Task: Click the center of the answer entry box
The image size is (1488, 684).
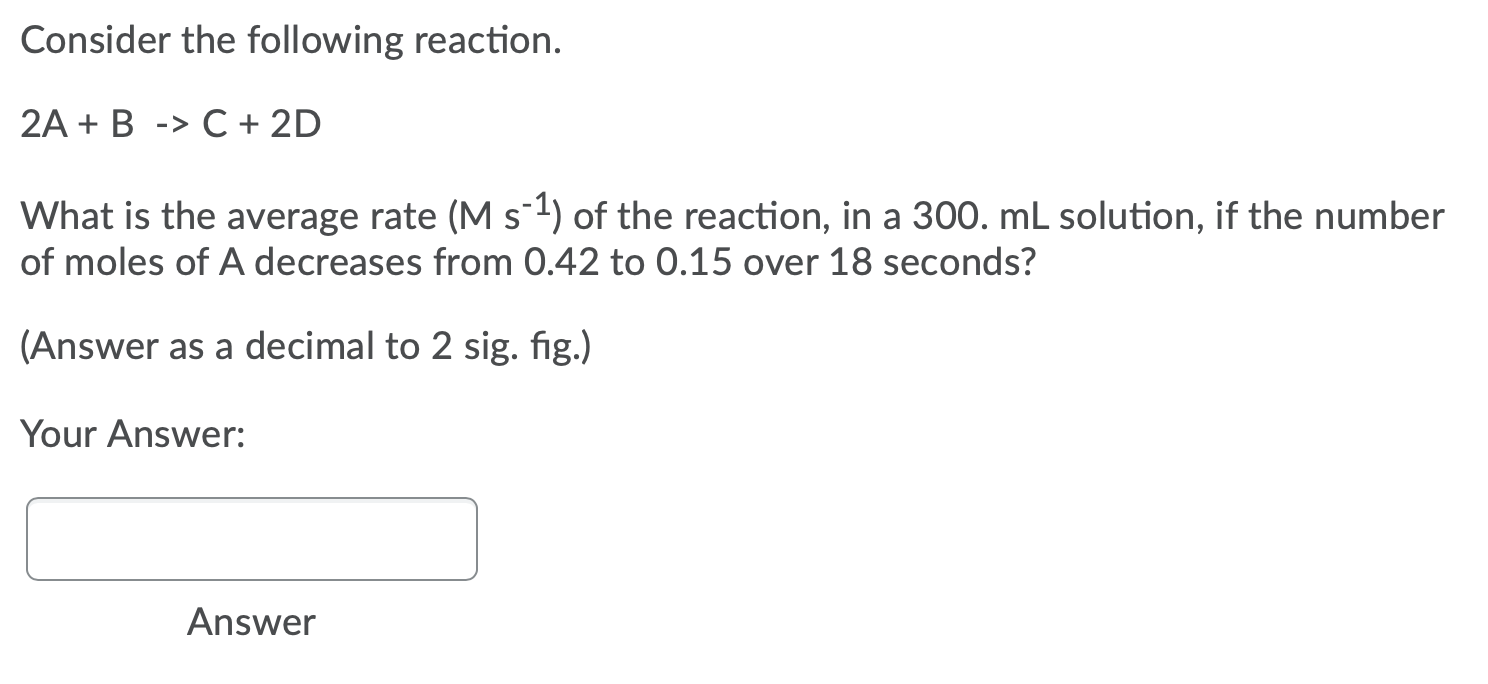Action: pyautogui.click(x=250, y=538)
